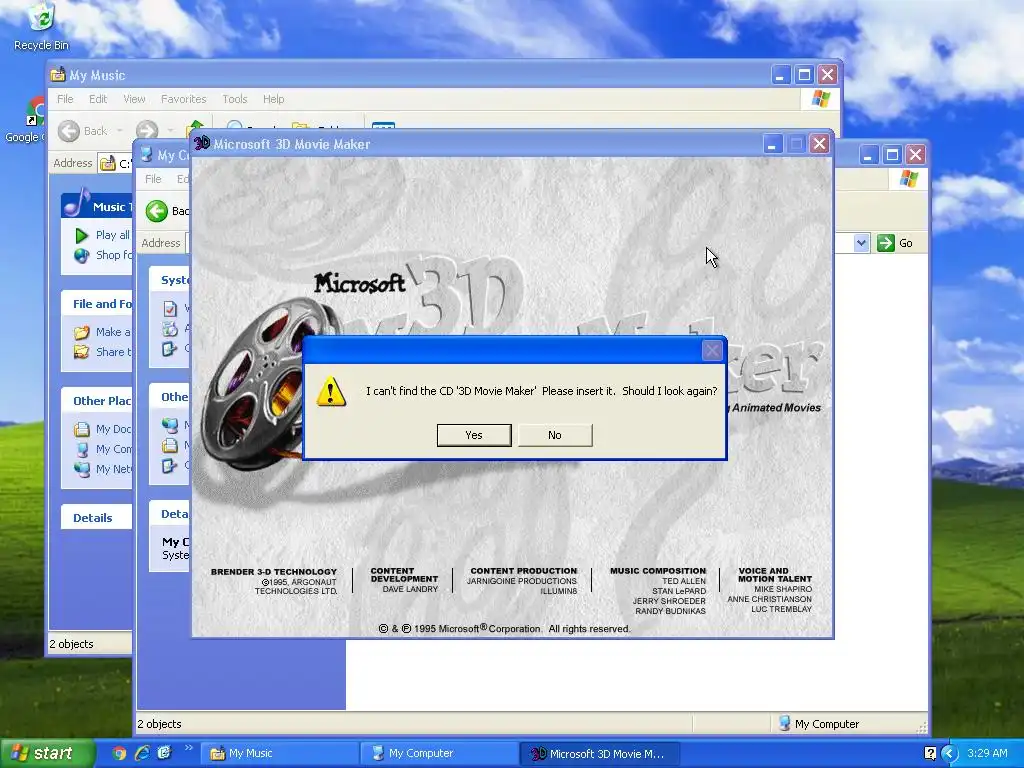Click the Shop for music globe icon
Screen dimensions: 1024x768
pyautogui.click(x=82, y=255)
